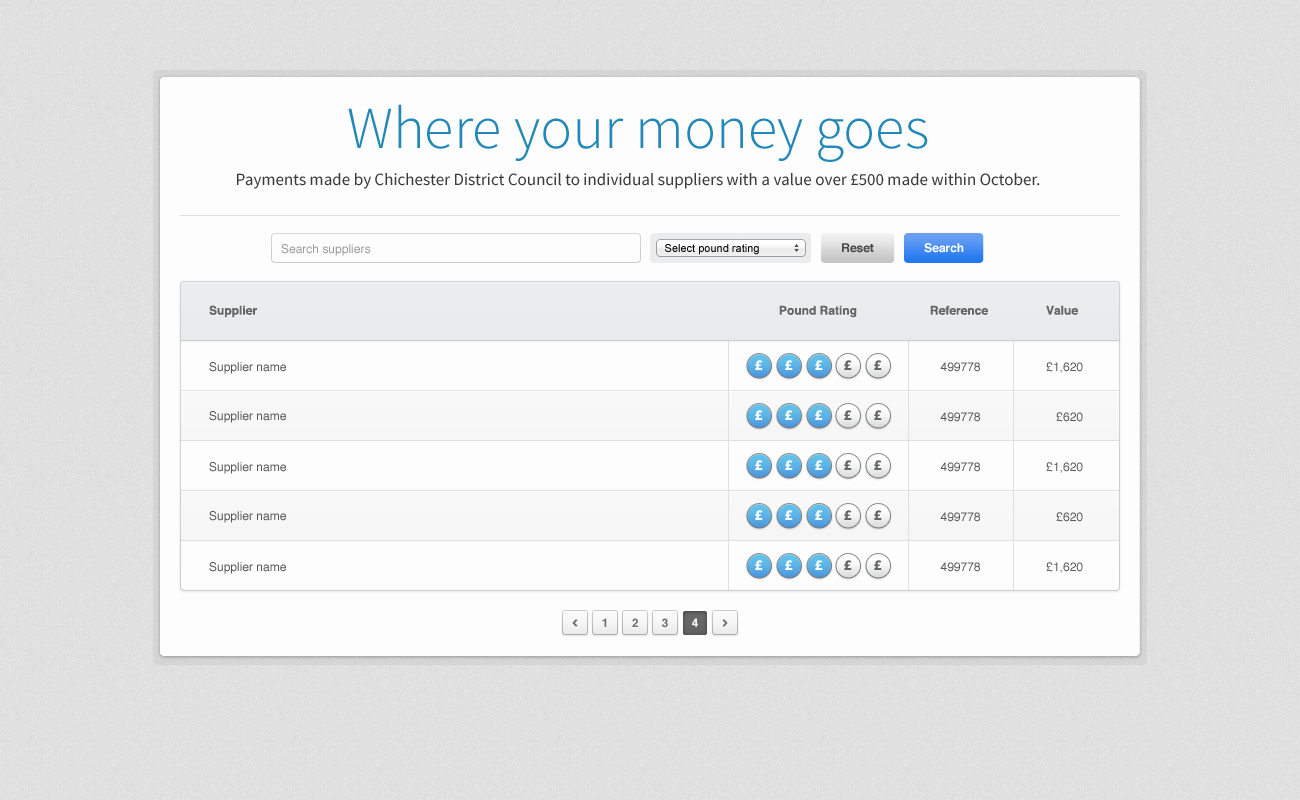Click third blue pound coin in last row
The height and width of the screenshot is (800, 1300).
819,566
